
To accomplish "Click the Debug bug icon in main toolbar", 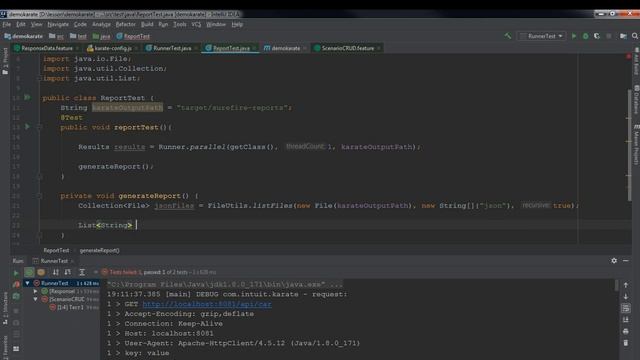I will (x=585, y=36).
